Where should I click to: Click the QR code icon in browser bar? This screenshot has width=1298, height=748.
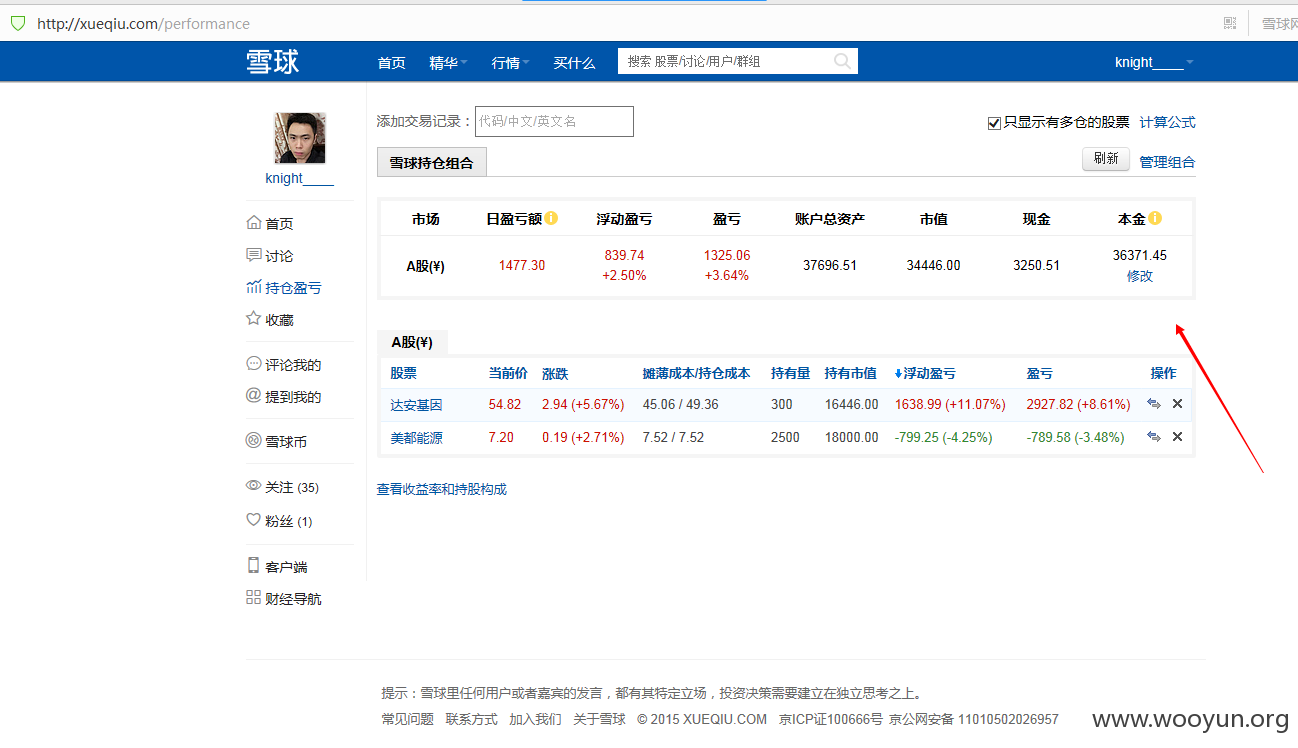1230,23
